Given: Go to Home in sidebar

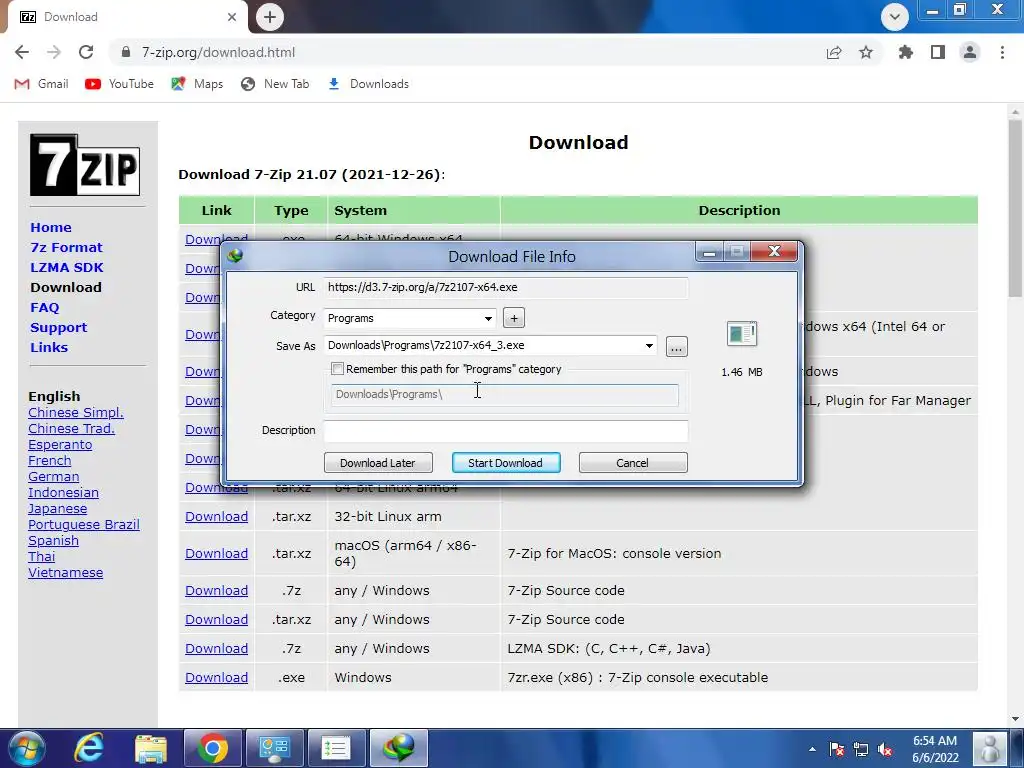Looking at the screenshot, I should click(x=51, y=227).
